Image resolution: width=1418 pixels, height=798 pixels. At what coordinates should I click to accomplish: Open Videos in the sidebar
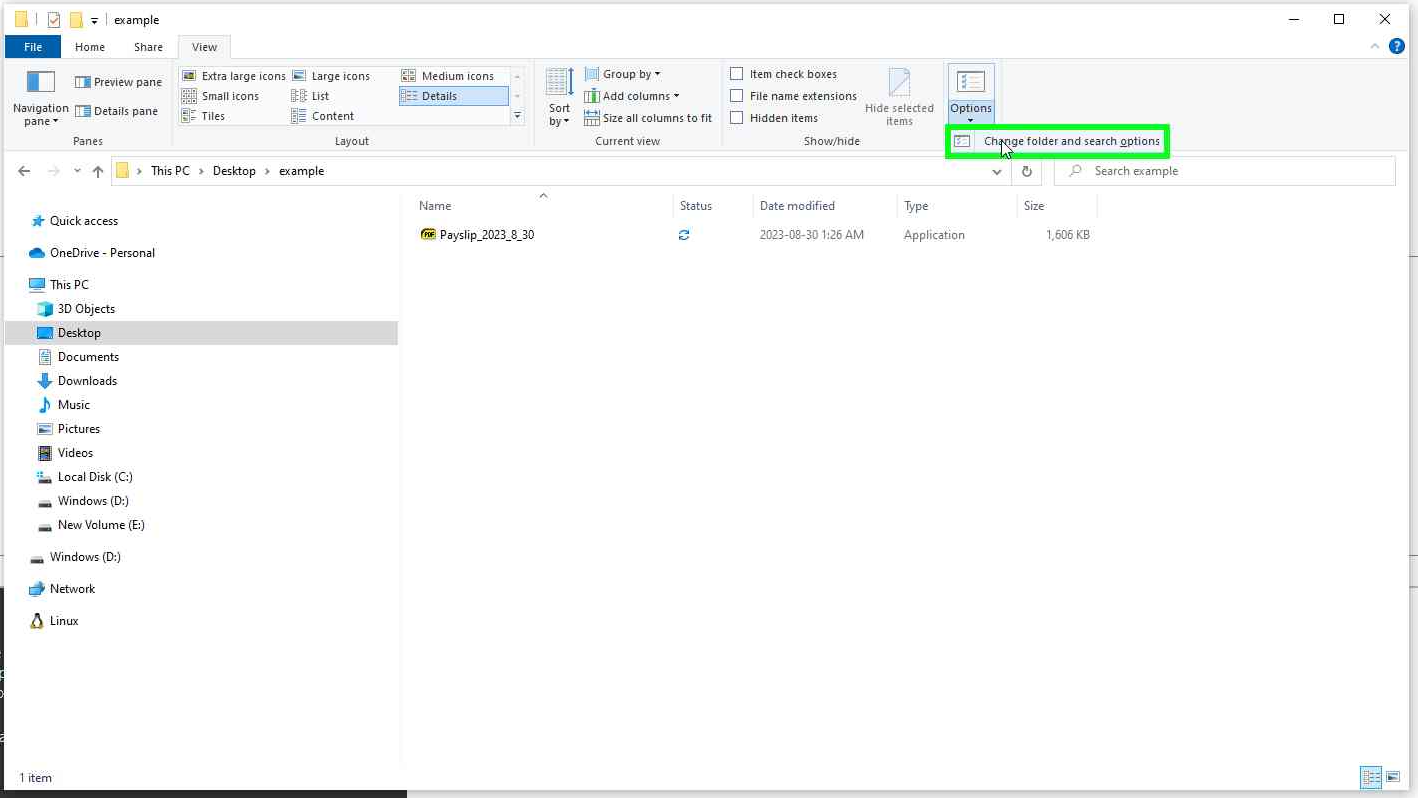(75, 453)
